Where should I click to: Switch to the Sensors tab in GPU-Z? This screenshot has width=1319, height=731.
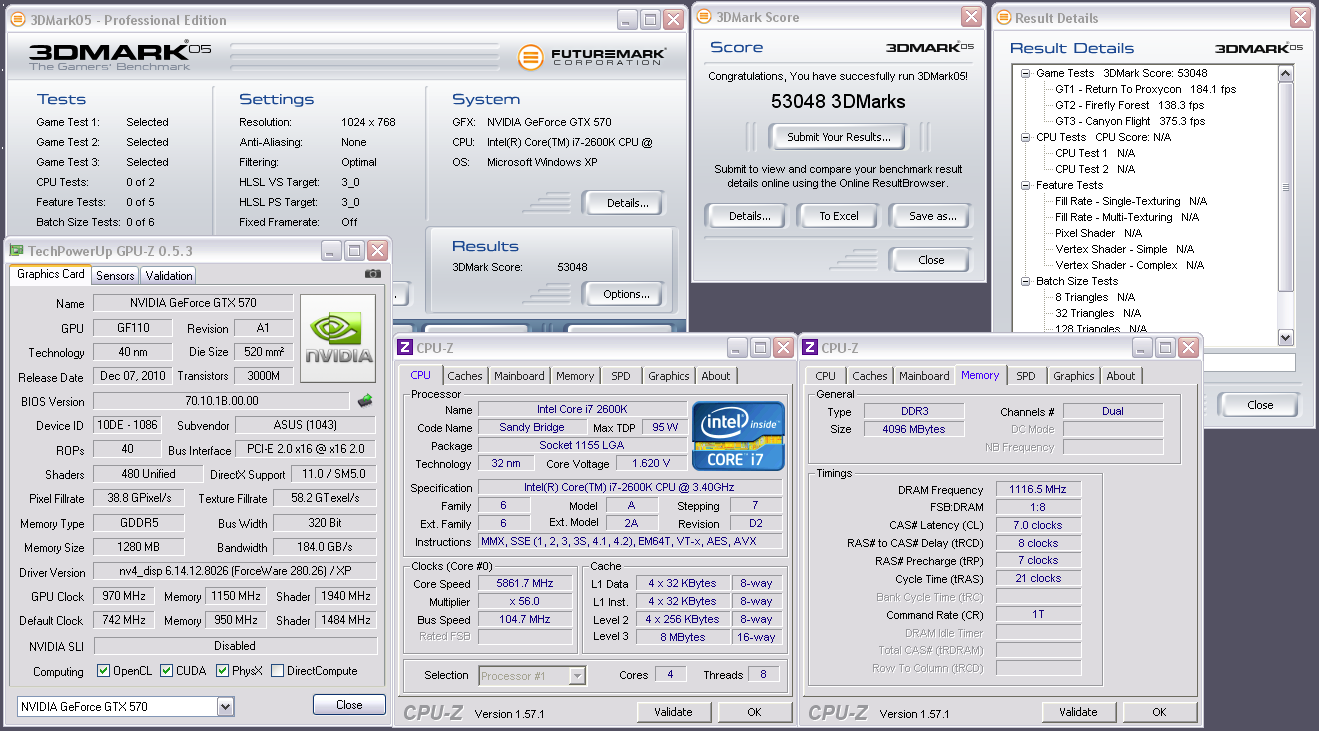coord(115,276)
